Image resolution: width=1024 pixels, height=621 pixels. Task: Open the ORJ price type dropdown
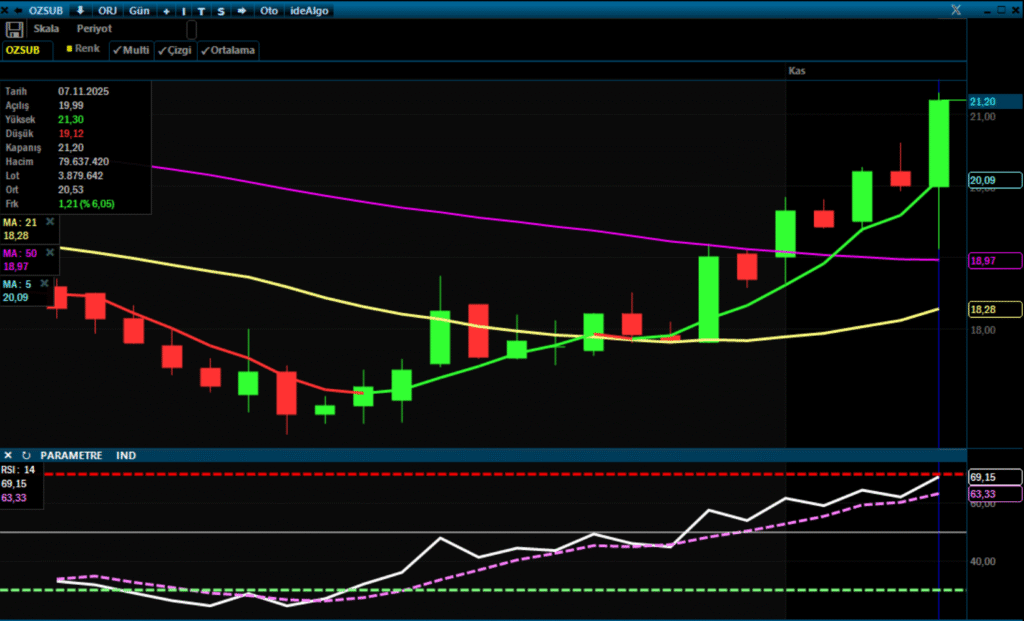coord(107,10)
